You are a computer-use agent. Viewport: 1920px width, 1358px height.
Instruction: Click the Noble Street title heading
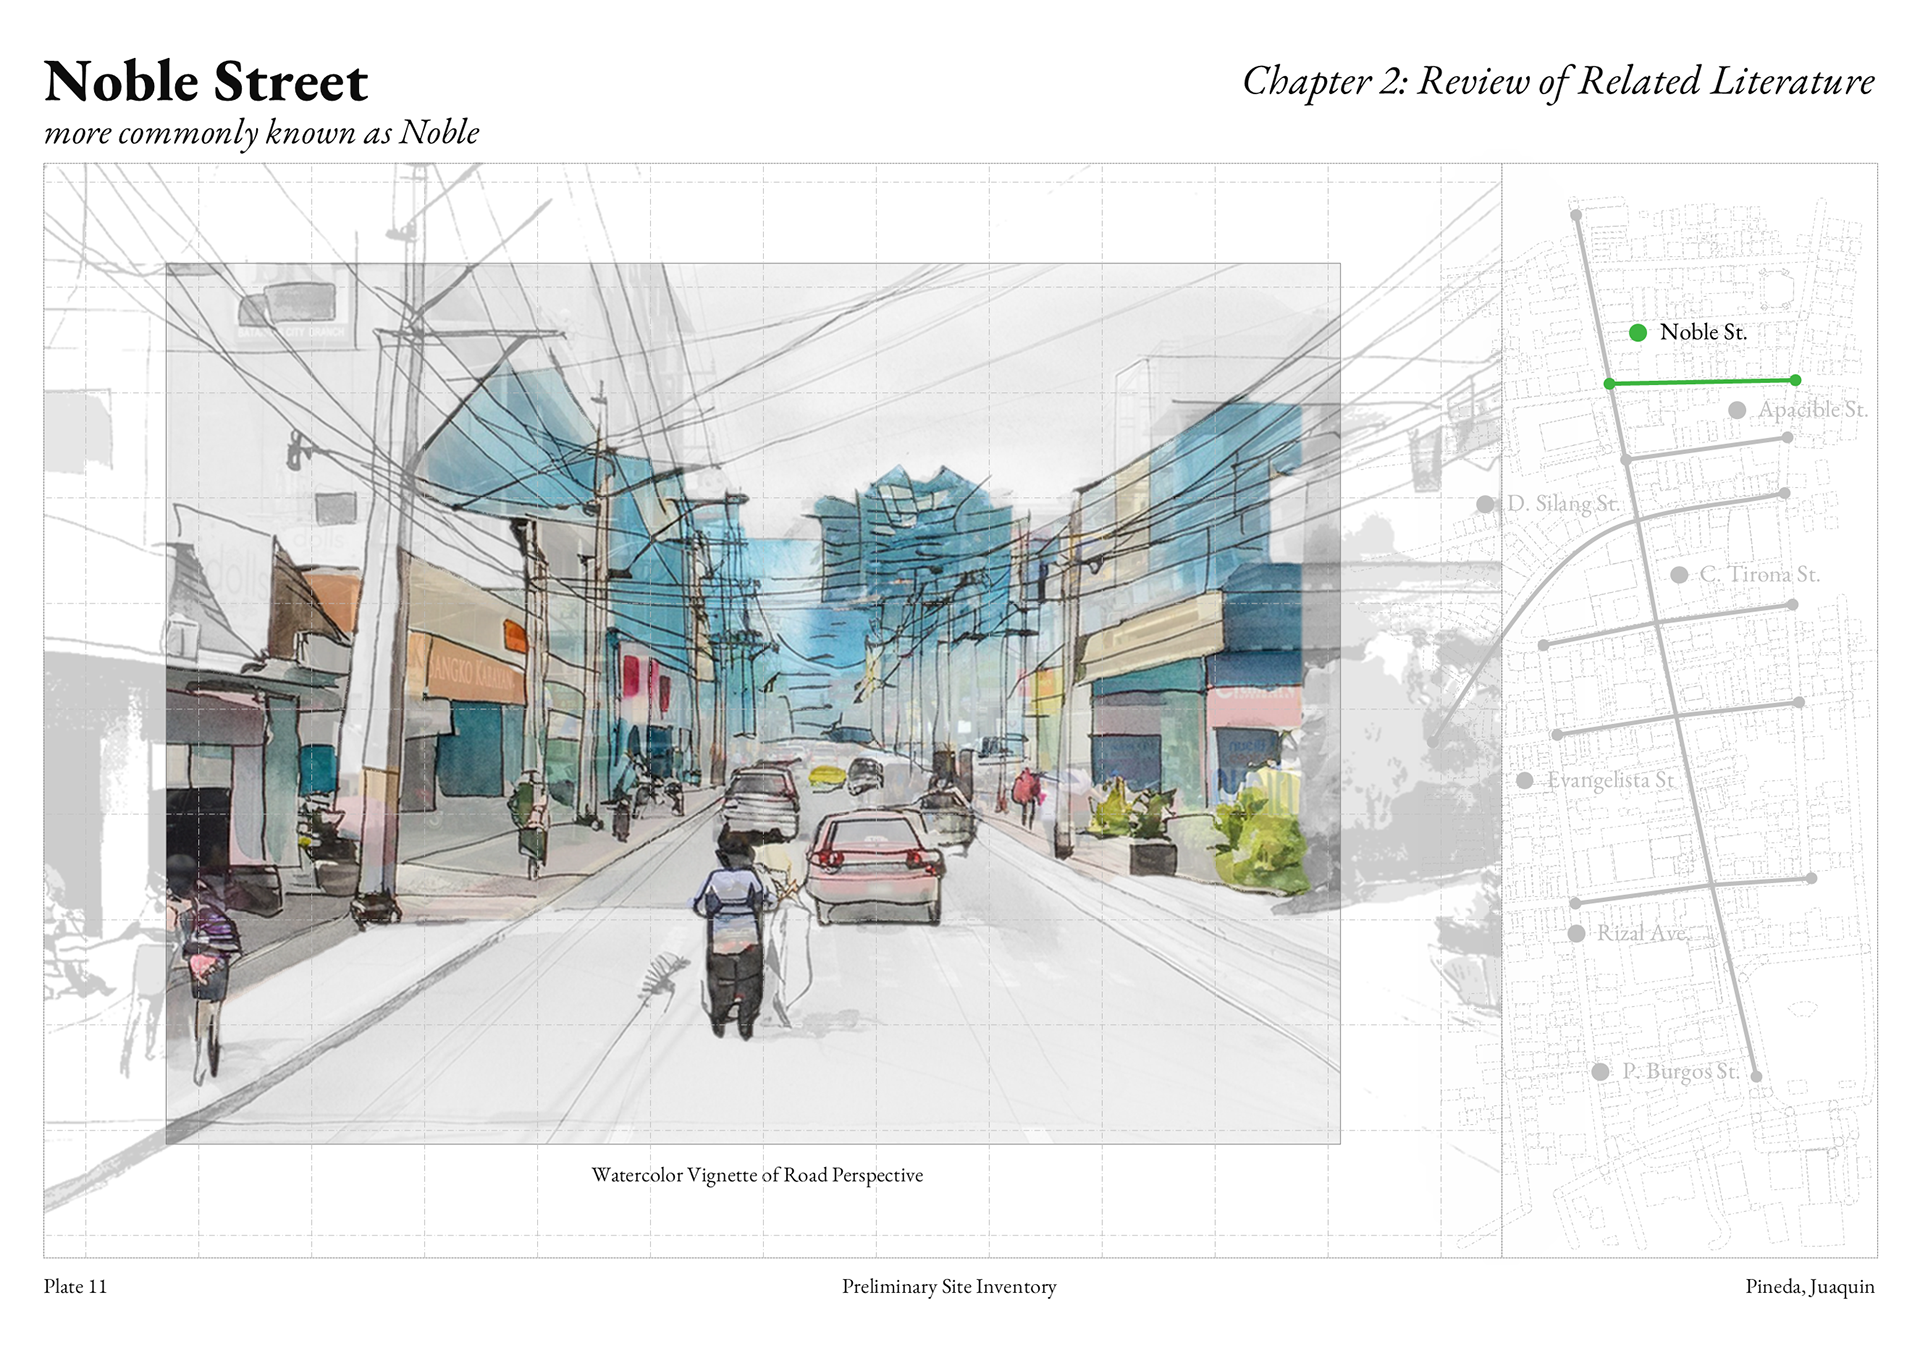[206, 82]
